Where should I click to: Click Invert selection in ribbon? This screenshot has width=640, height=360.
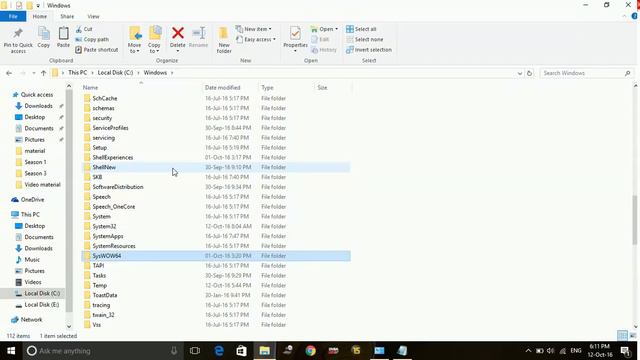[369, 49]
